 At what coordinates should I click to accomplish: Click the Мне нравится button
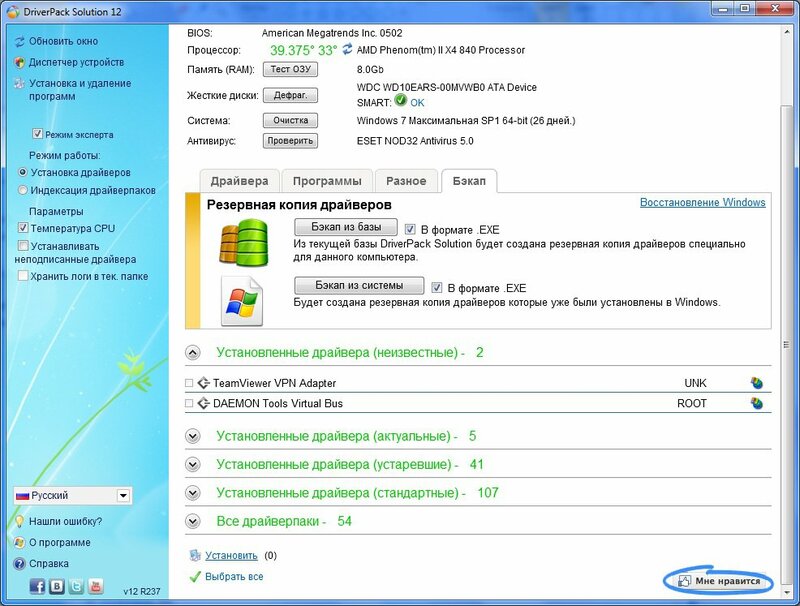pyautogui.click(x=719, y=581)
